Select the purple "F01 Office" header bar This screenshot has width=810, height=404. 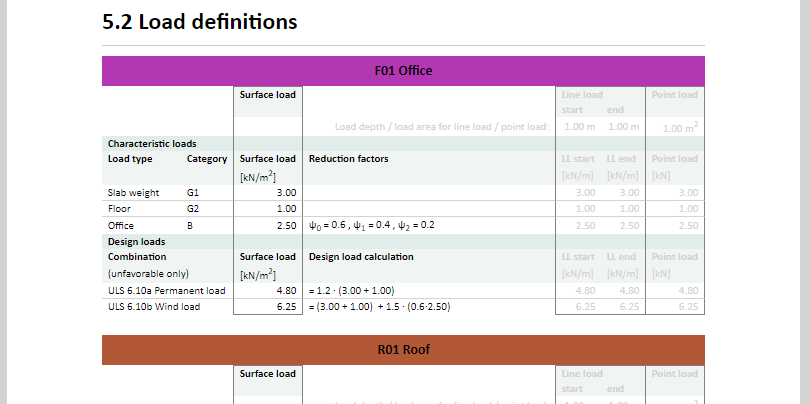pyautogui.click(x=403, y=71)
